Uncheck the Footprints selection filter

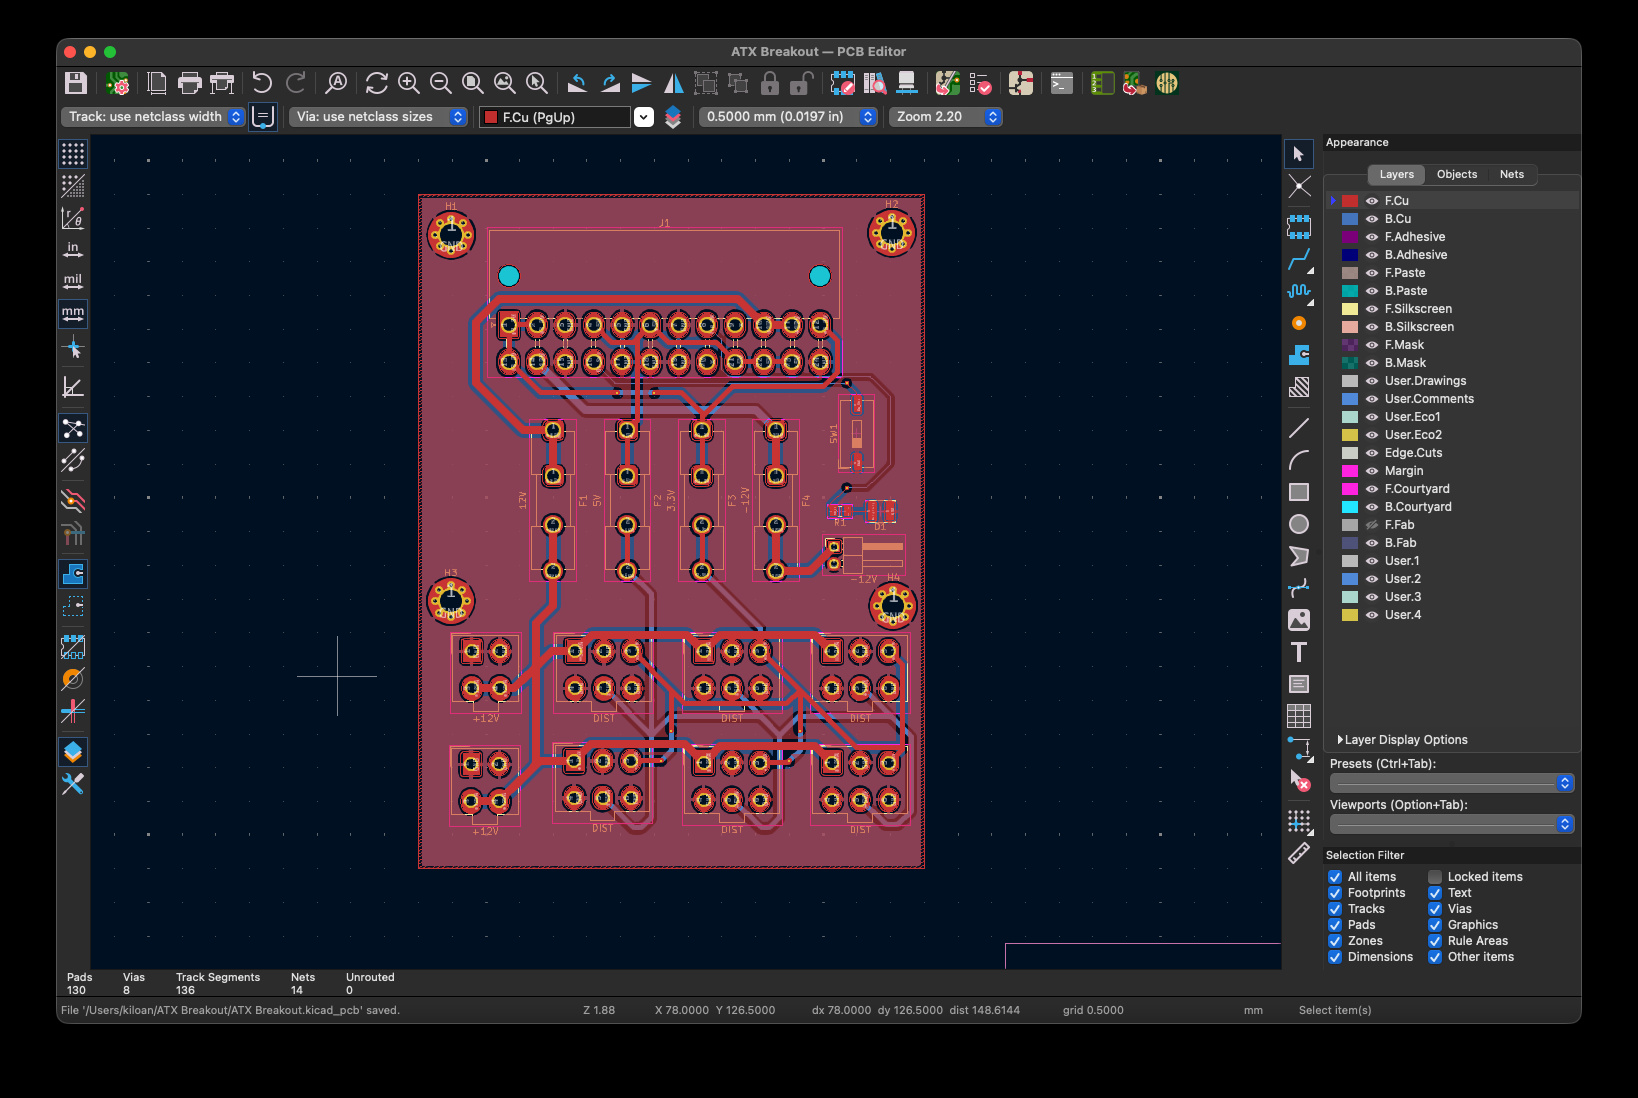[x=1335, y=893]
